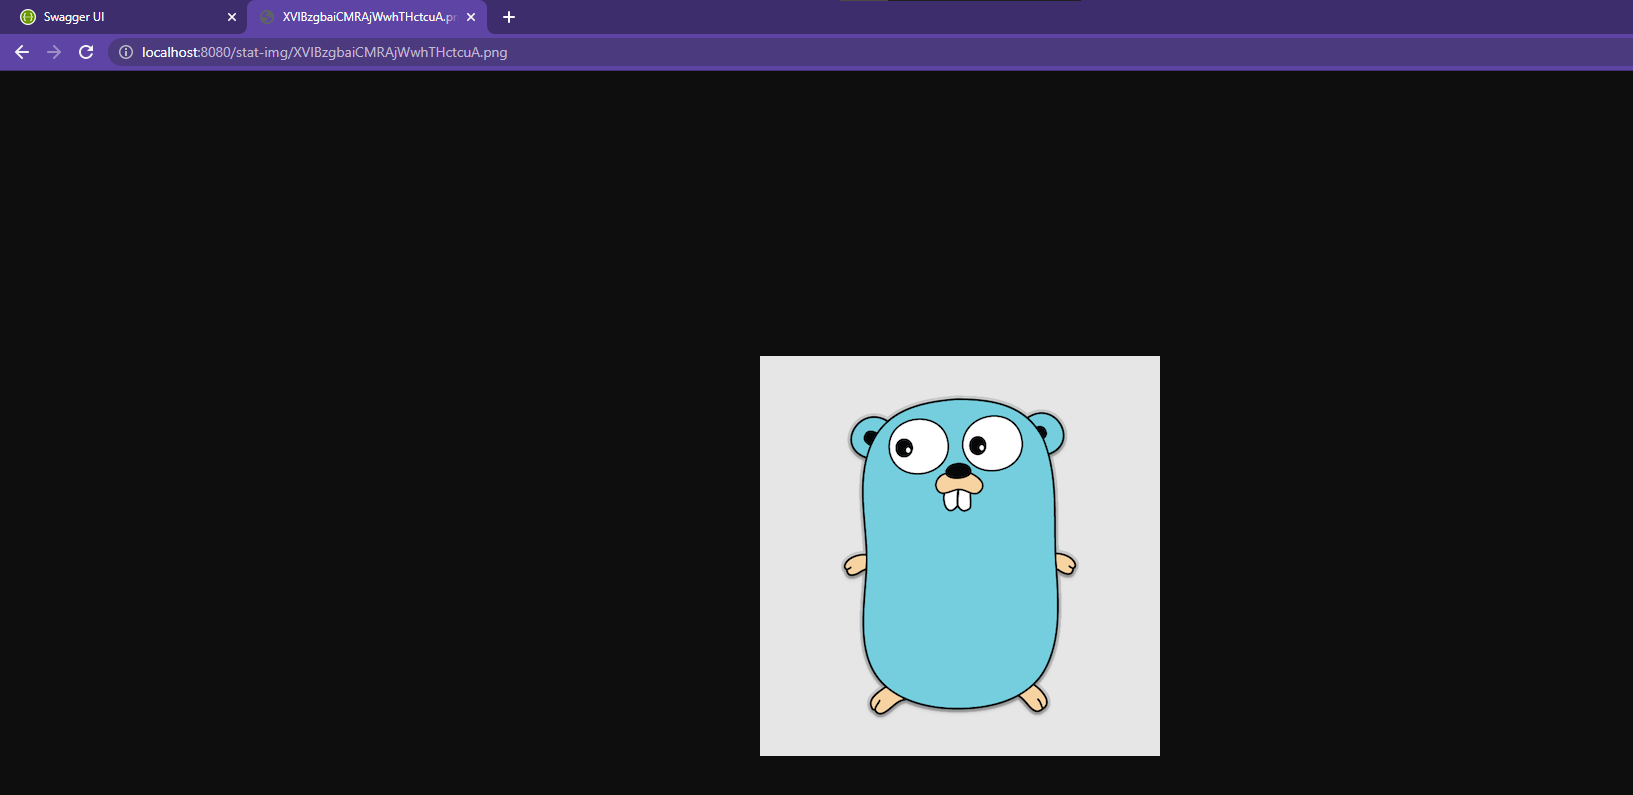Click the PNG tab's globe favicon
Image resolution: width=1633 pixels, height=795 pixels.
(267, 17)
